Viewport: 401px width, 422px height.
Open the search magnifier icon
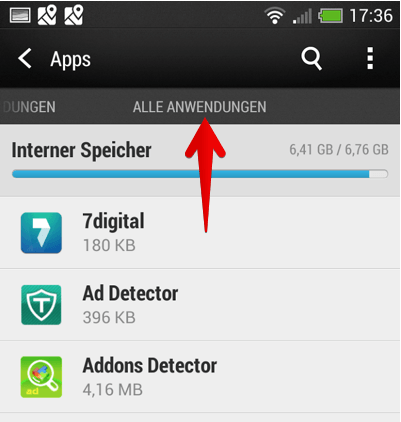(311, 59)
